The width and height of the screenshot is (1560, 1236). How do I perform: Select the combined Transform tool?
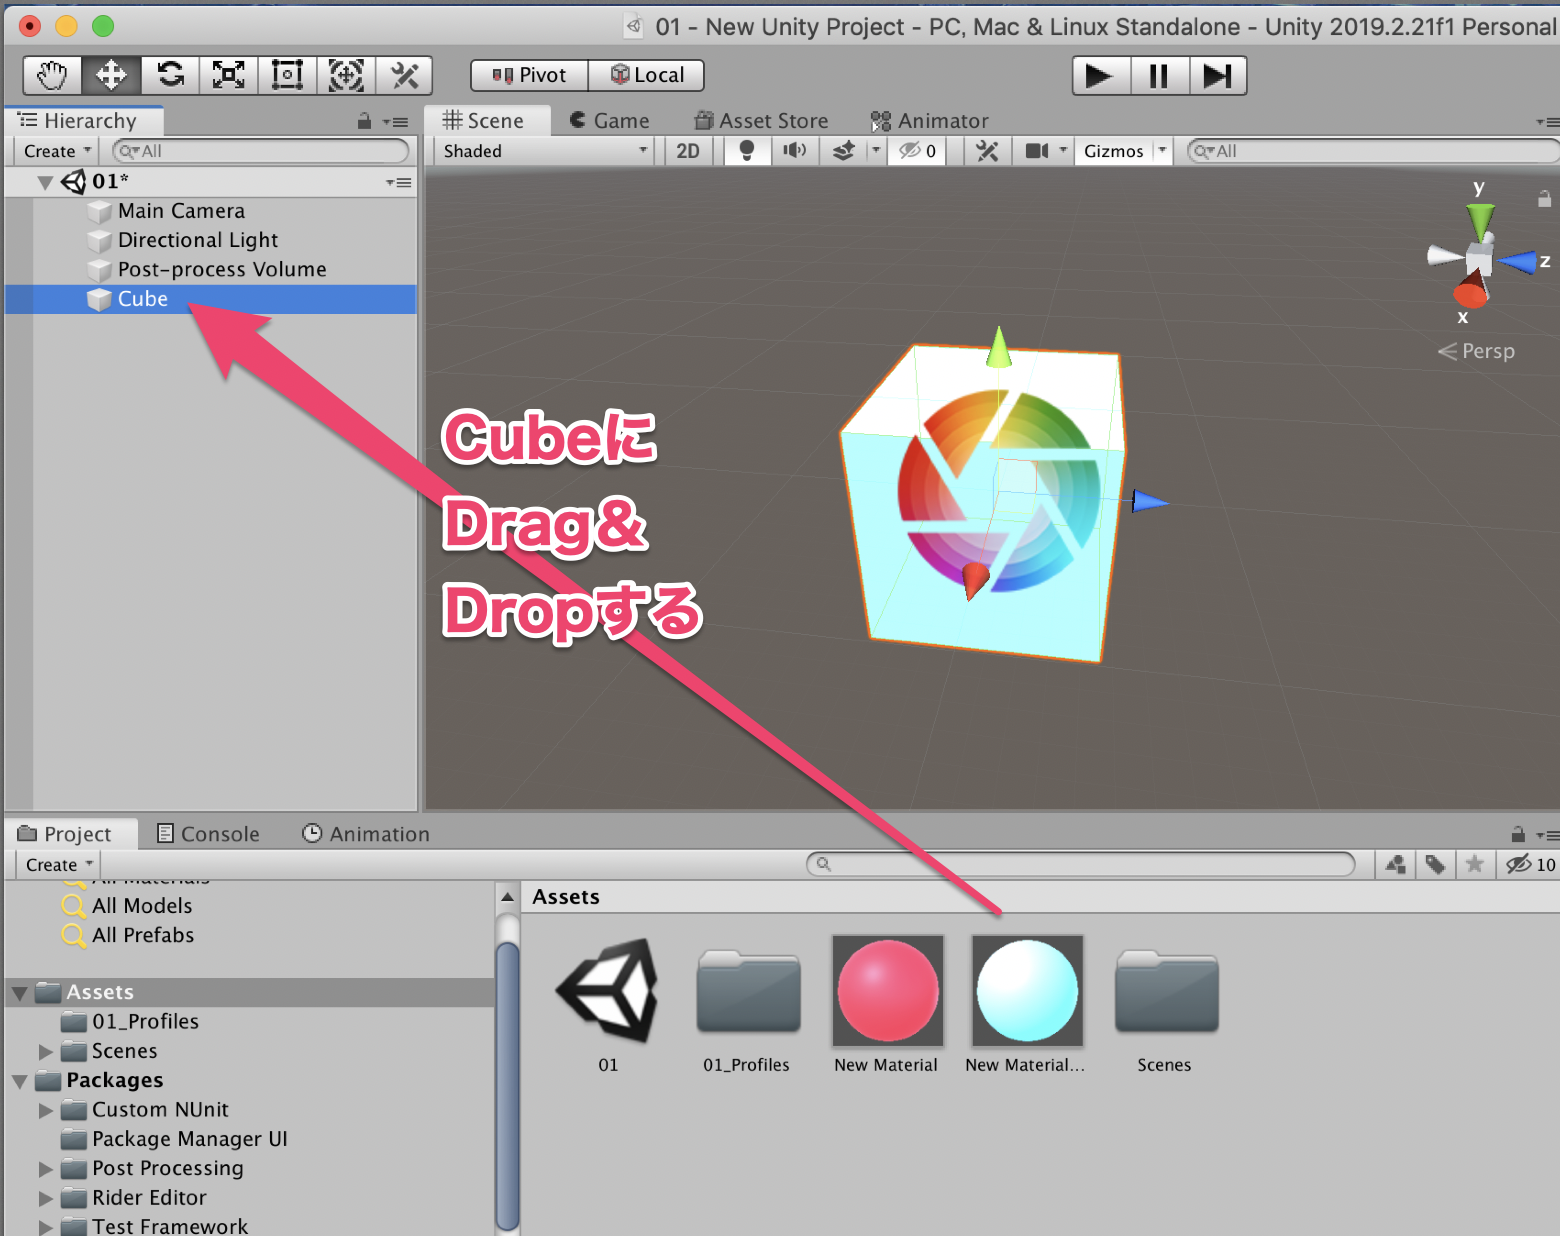point(346,75)
